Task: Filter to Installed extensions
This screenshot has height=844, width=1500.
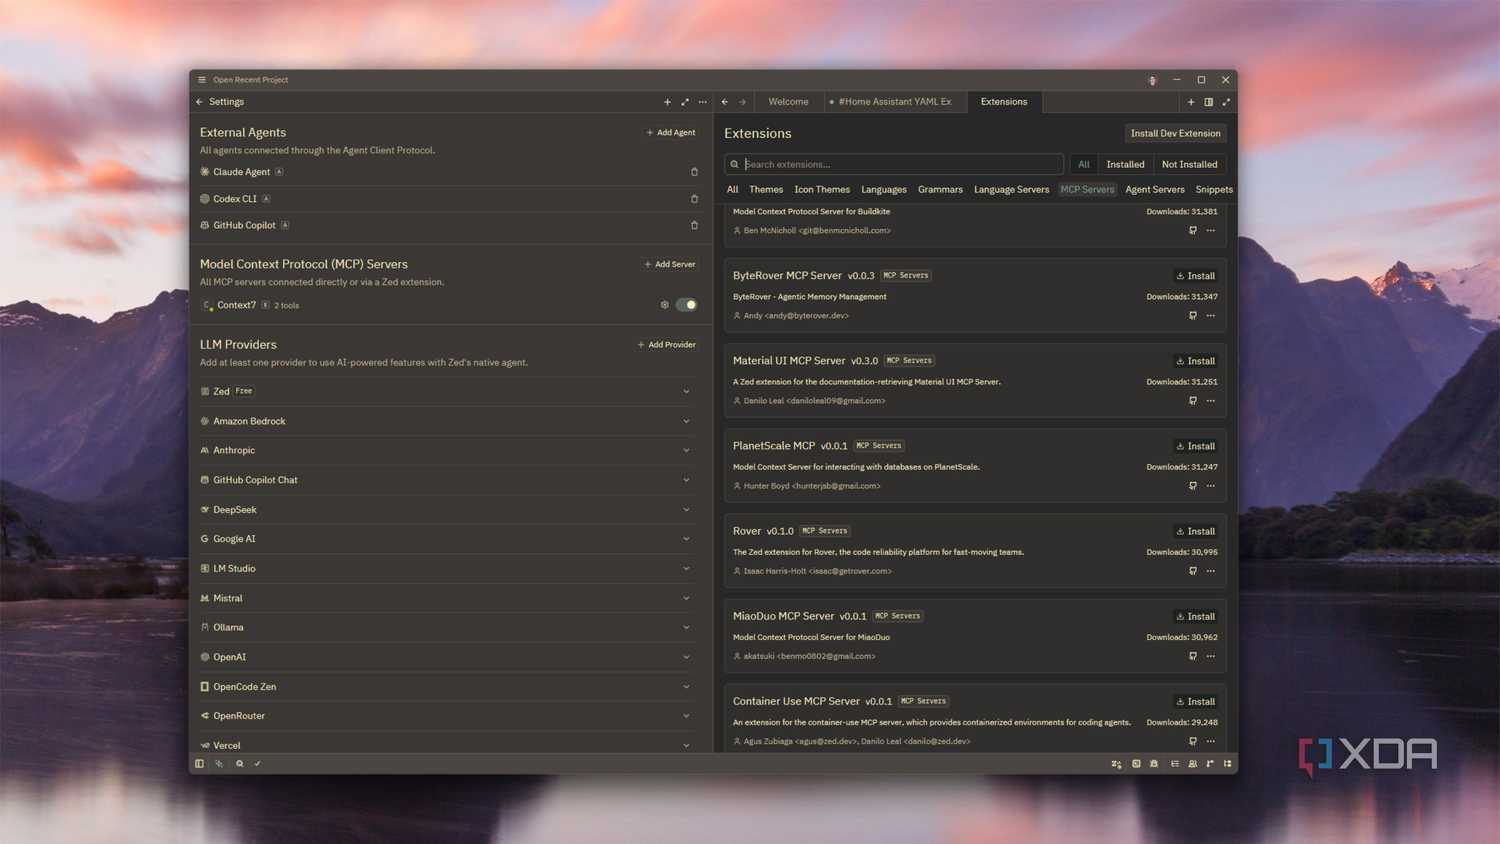Action: click(1125, 164)
